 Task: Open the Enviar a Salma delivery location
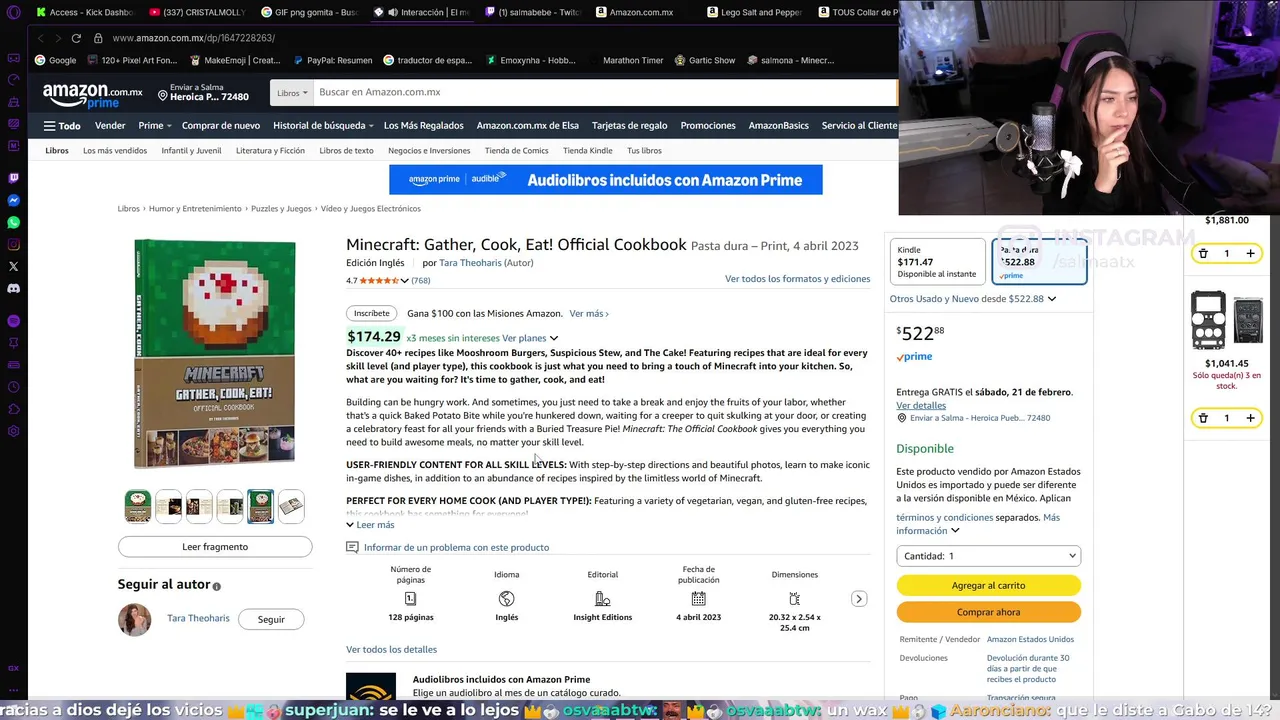coord(204,93)
